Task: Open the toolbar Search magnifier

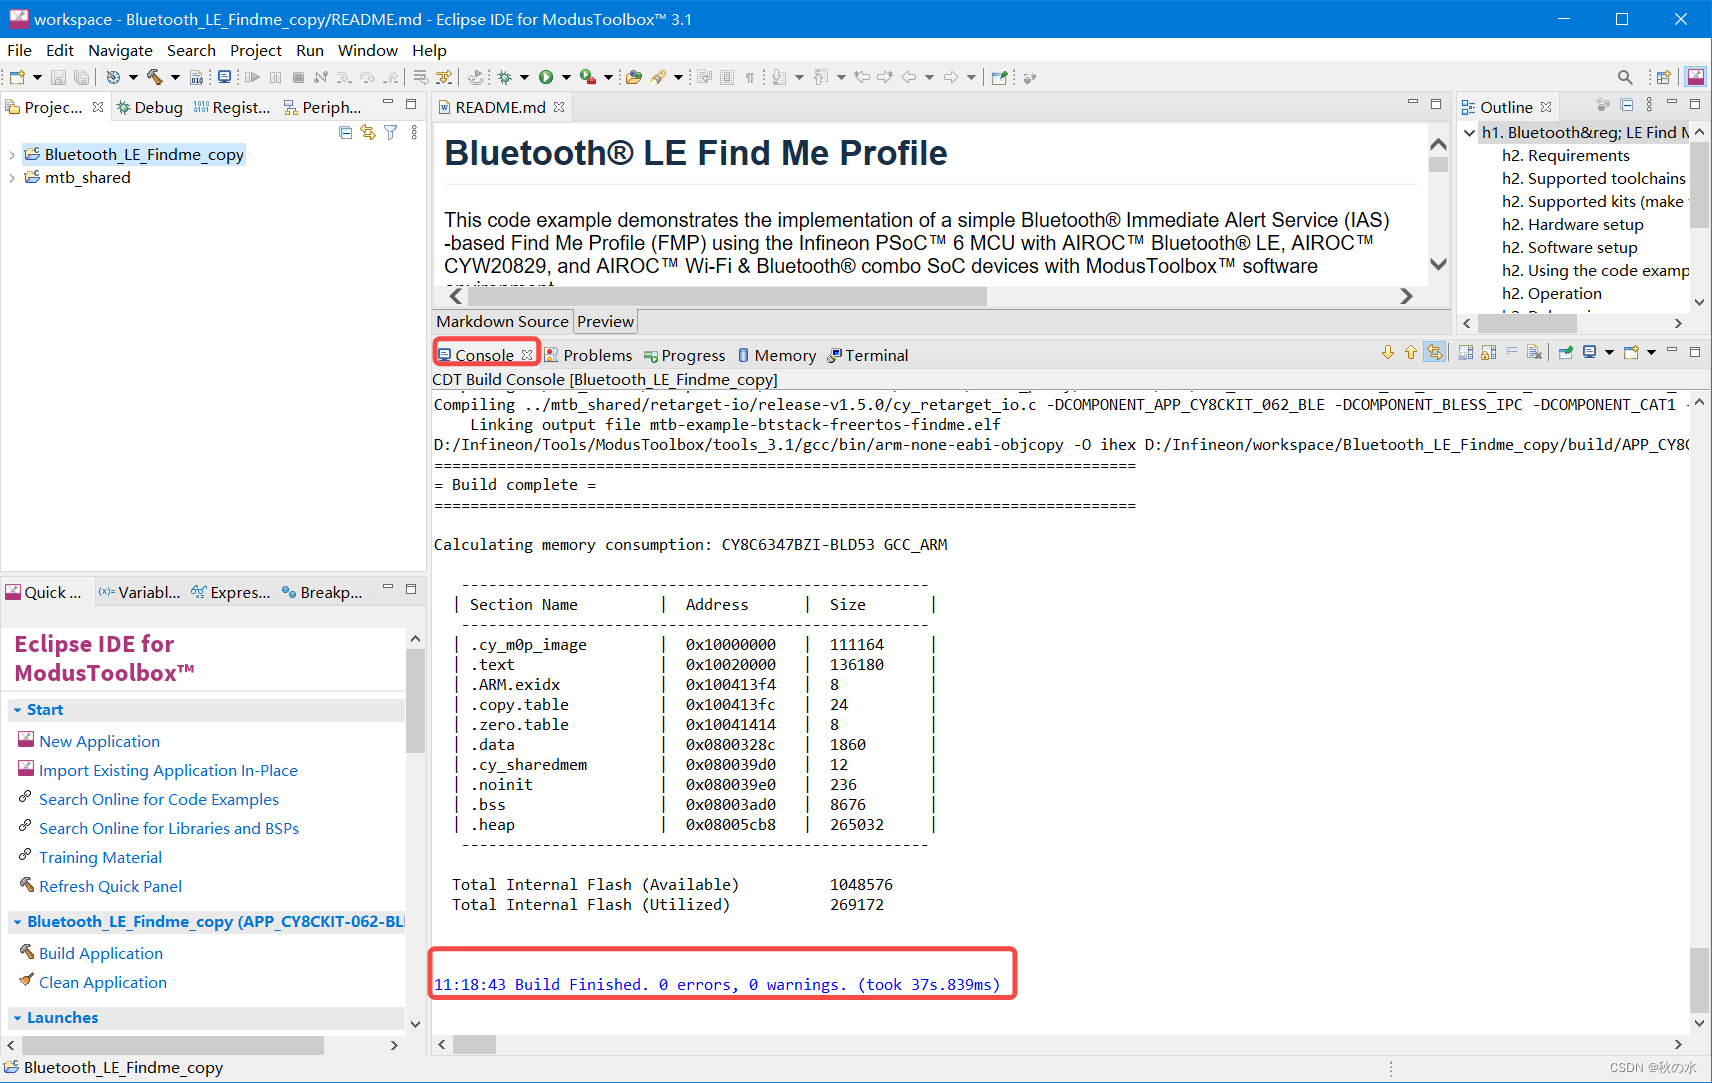Action: (x=1625, y=77)
